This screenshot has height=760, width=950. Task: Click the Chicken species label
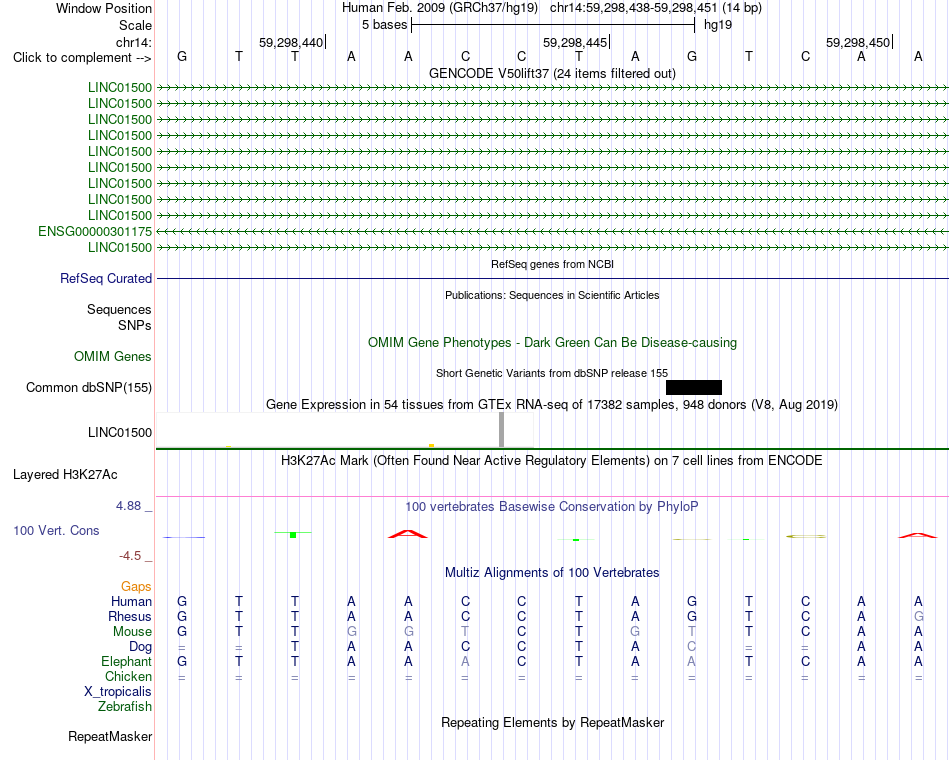(x=128, y=676)
